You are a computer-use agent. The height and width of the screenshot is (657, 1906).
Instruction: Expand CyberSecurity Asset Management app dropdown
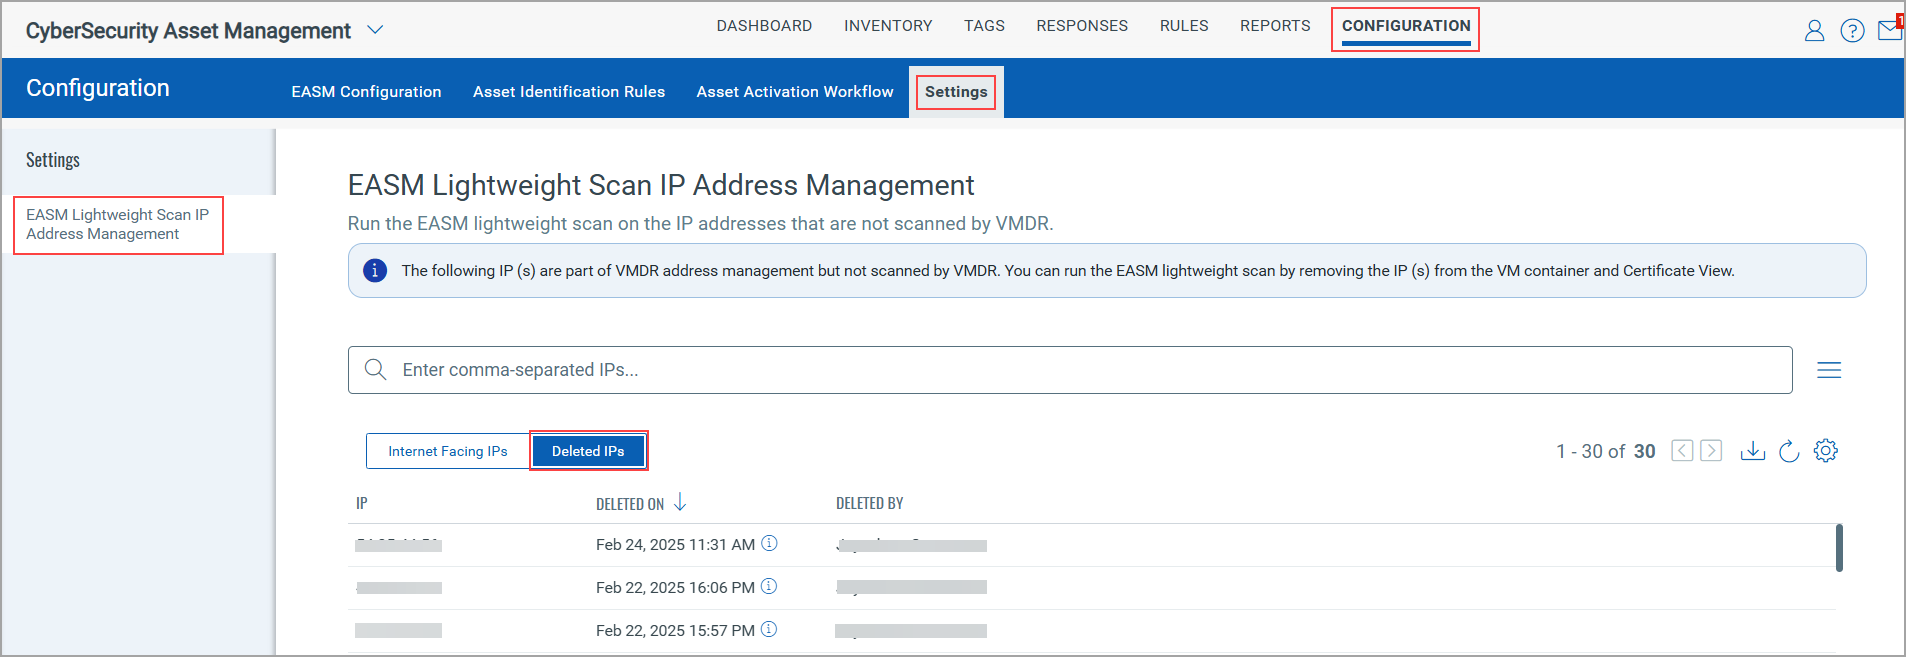pyautogui.click(x=375, y=30)
